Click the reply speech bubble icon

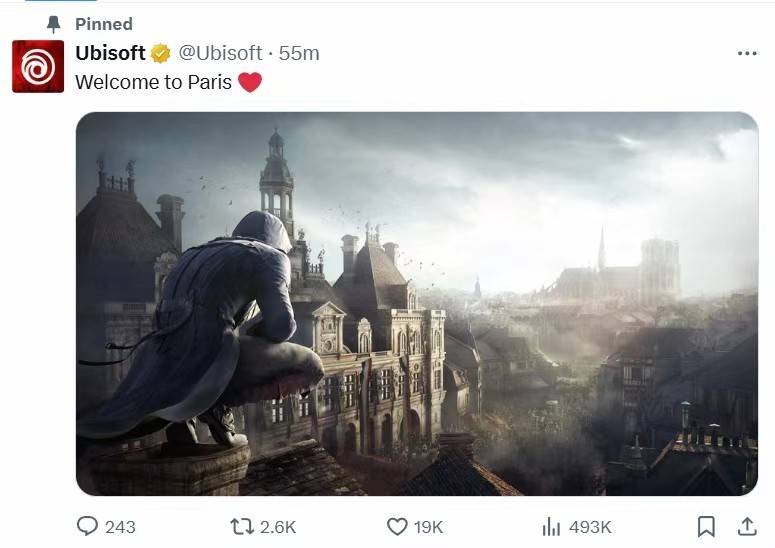88,526
